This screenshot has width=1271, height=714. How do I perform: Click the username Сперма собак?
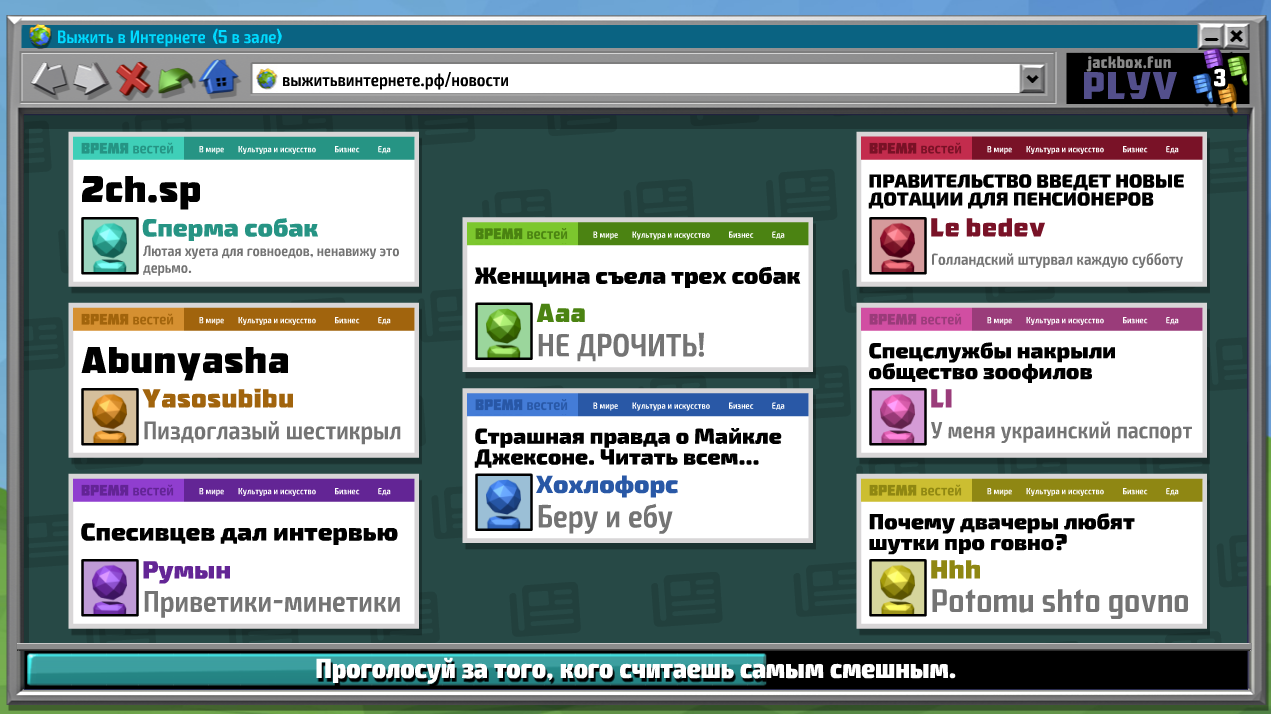(x=230, y=229)
